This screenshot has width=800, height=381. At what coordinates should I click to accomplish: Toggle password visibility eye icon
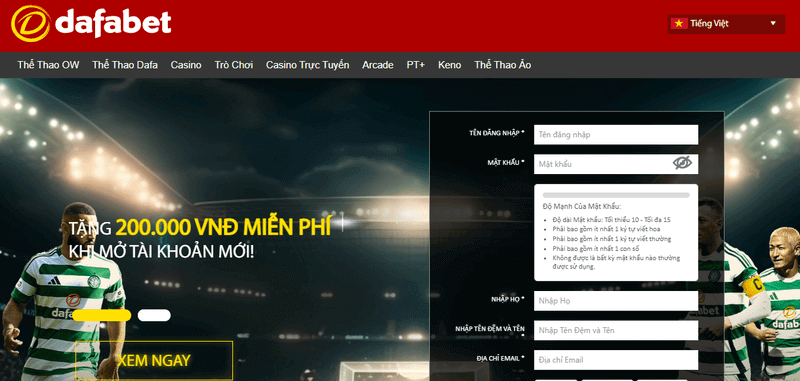click(x=682, y=163)
